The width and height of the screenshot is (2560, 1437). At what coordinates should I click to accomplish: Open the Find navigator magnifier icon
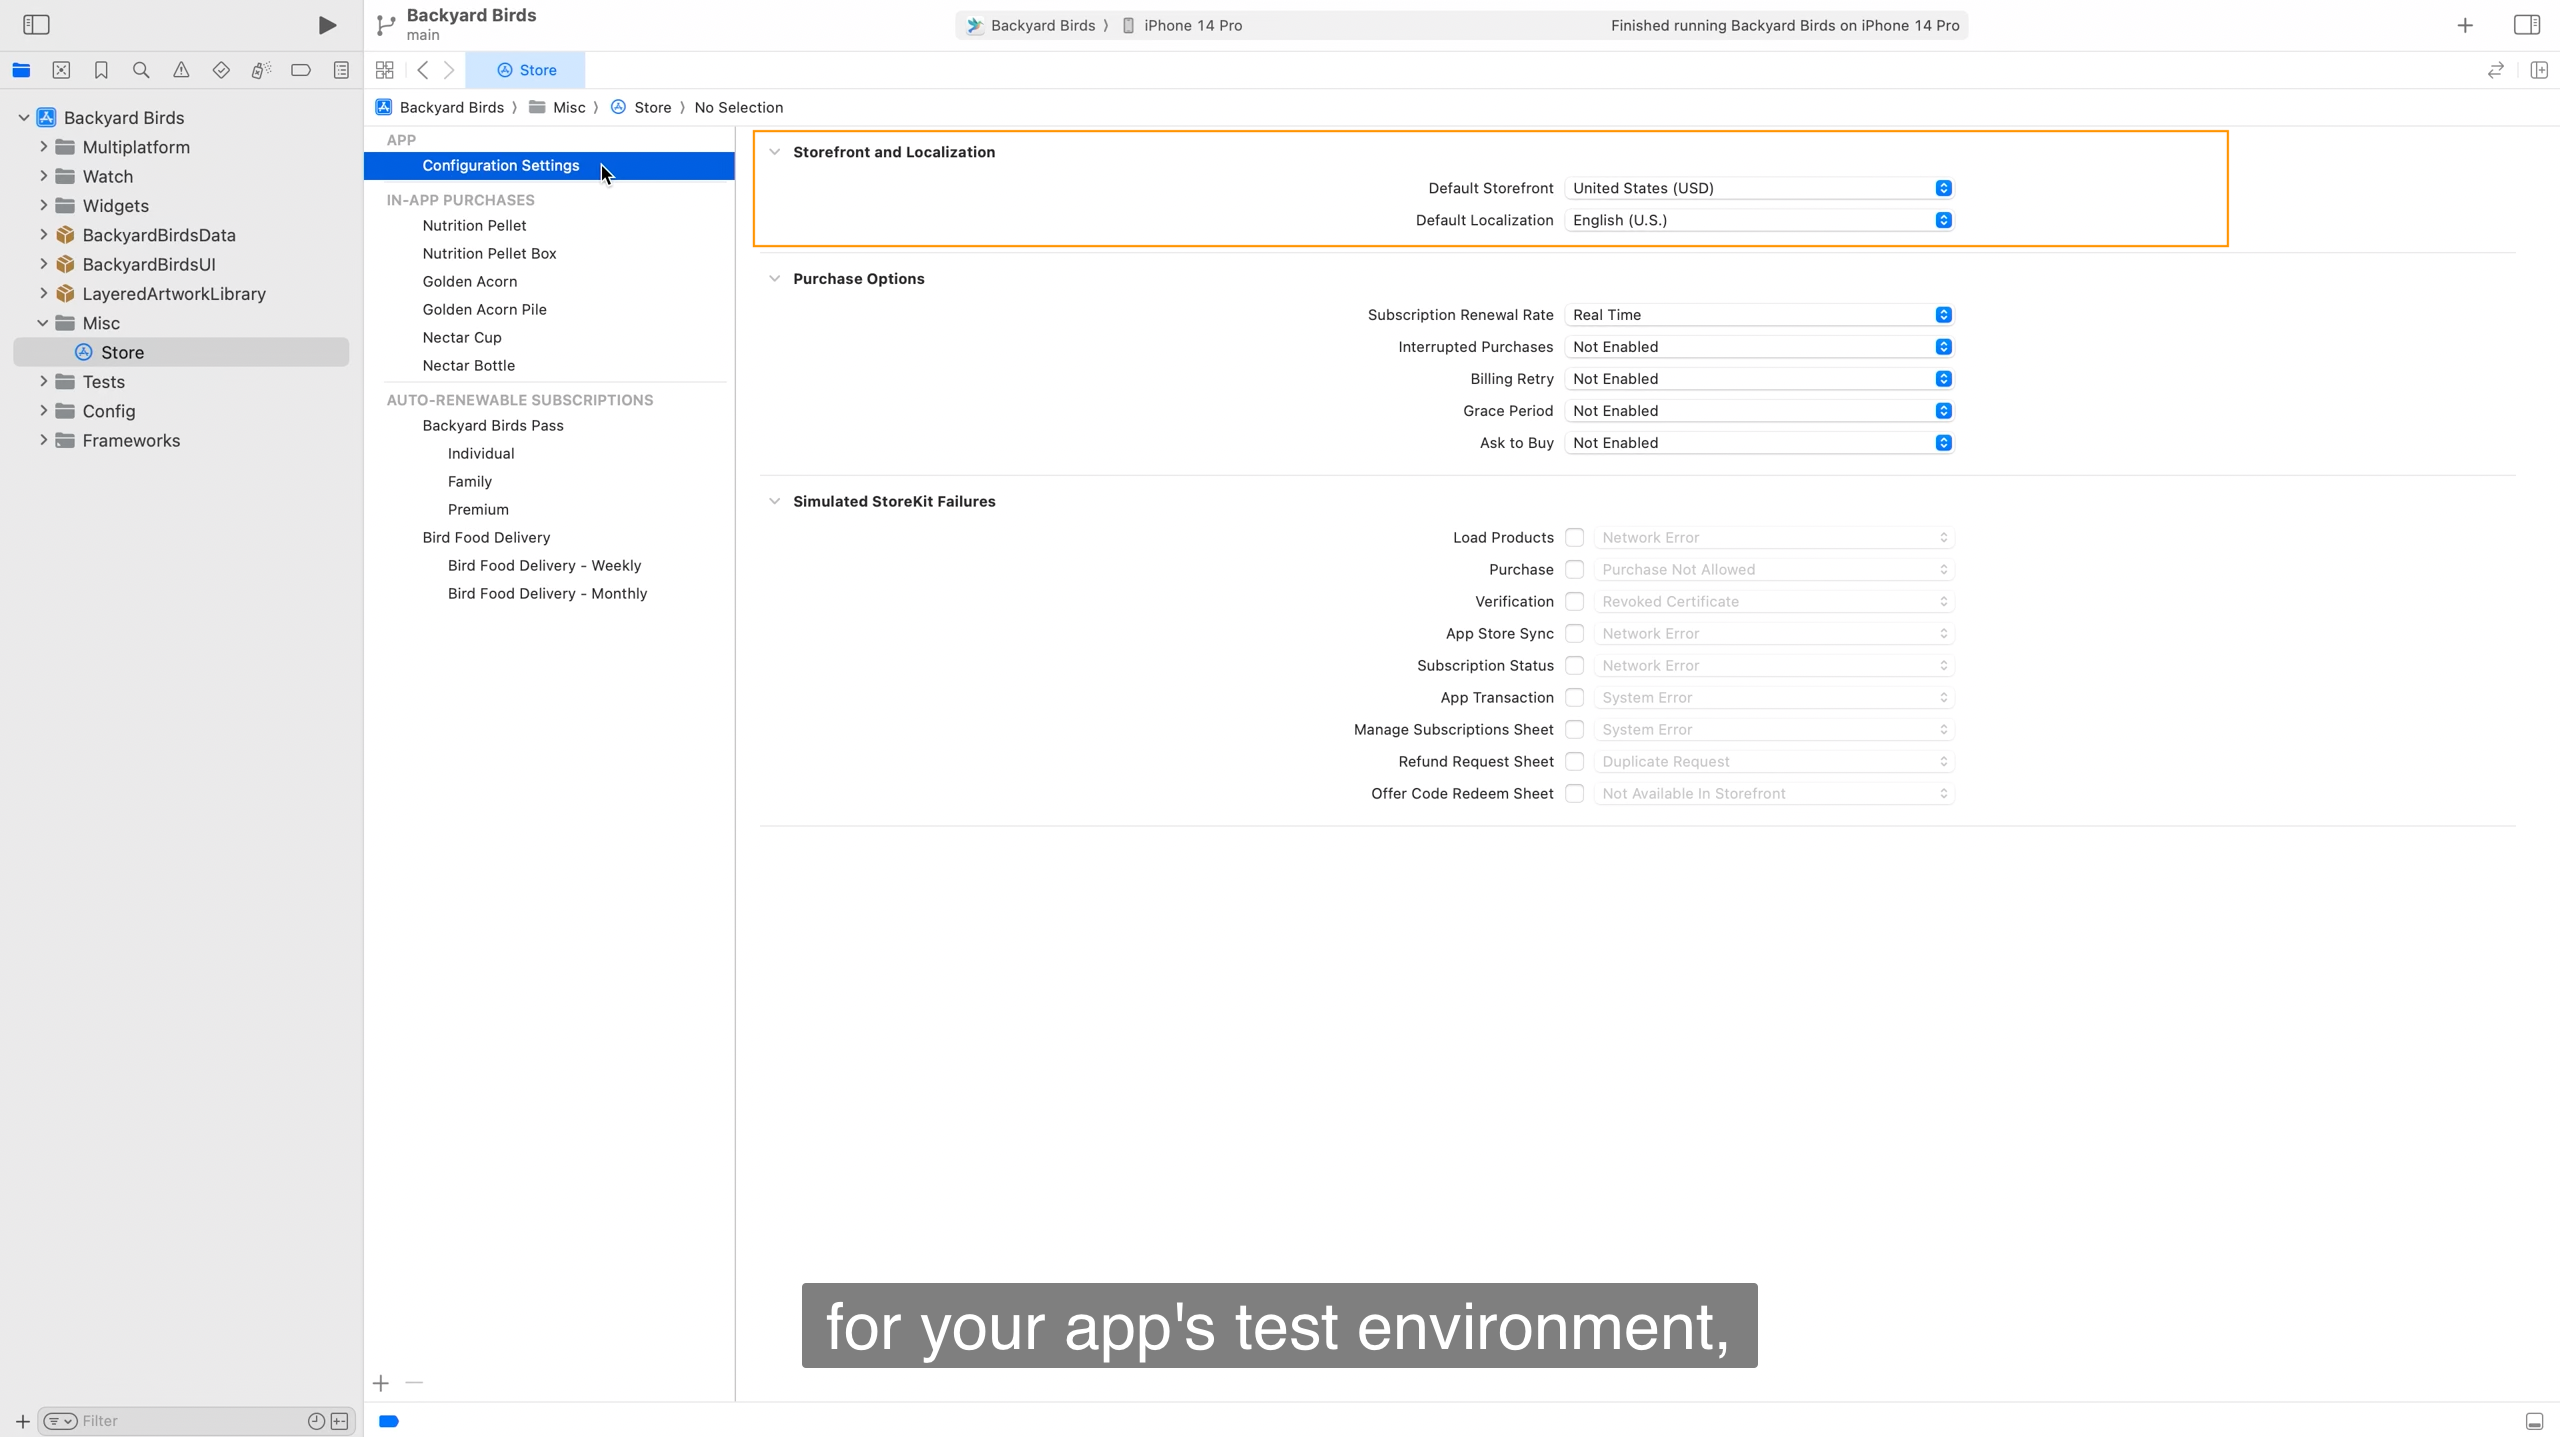(x=141, y=70)
